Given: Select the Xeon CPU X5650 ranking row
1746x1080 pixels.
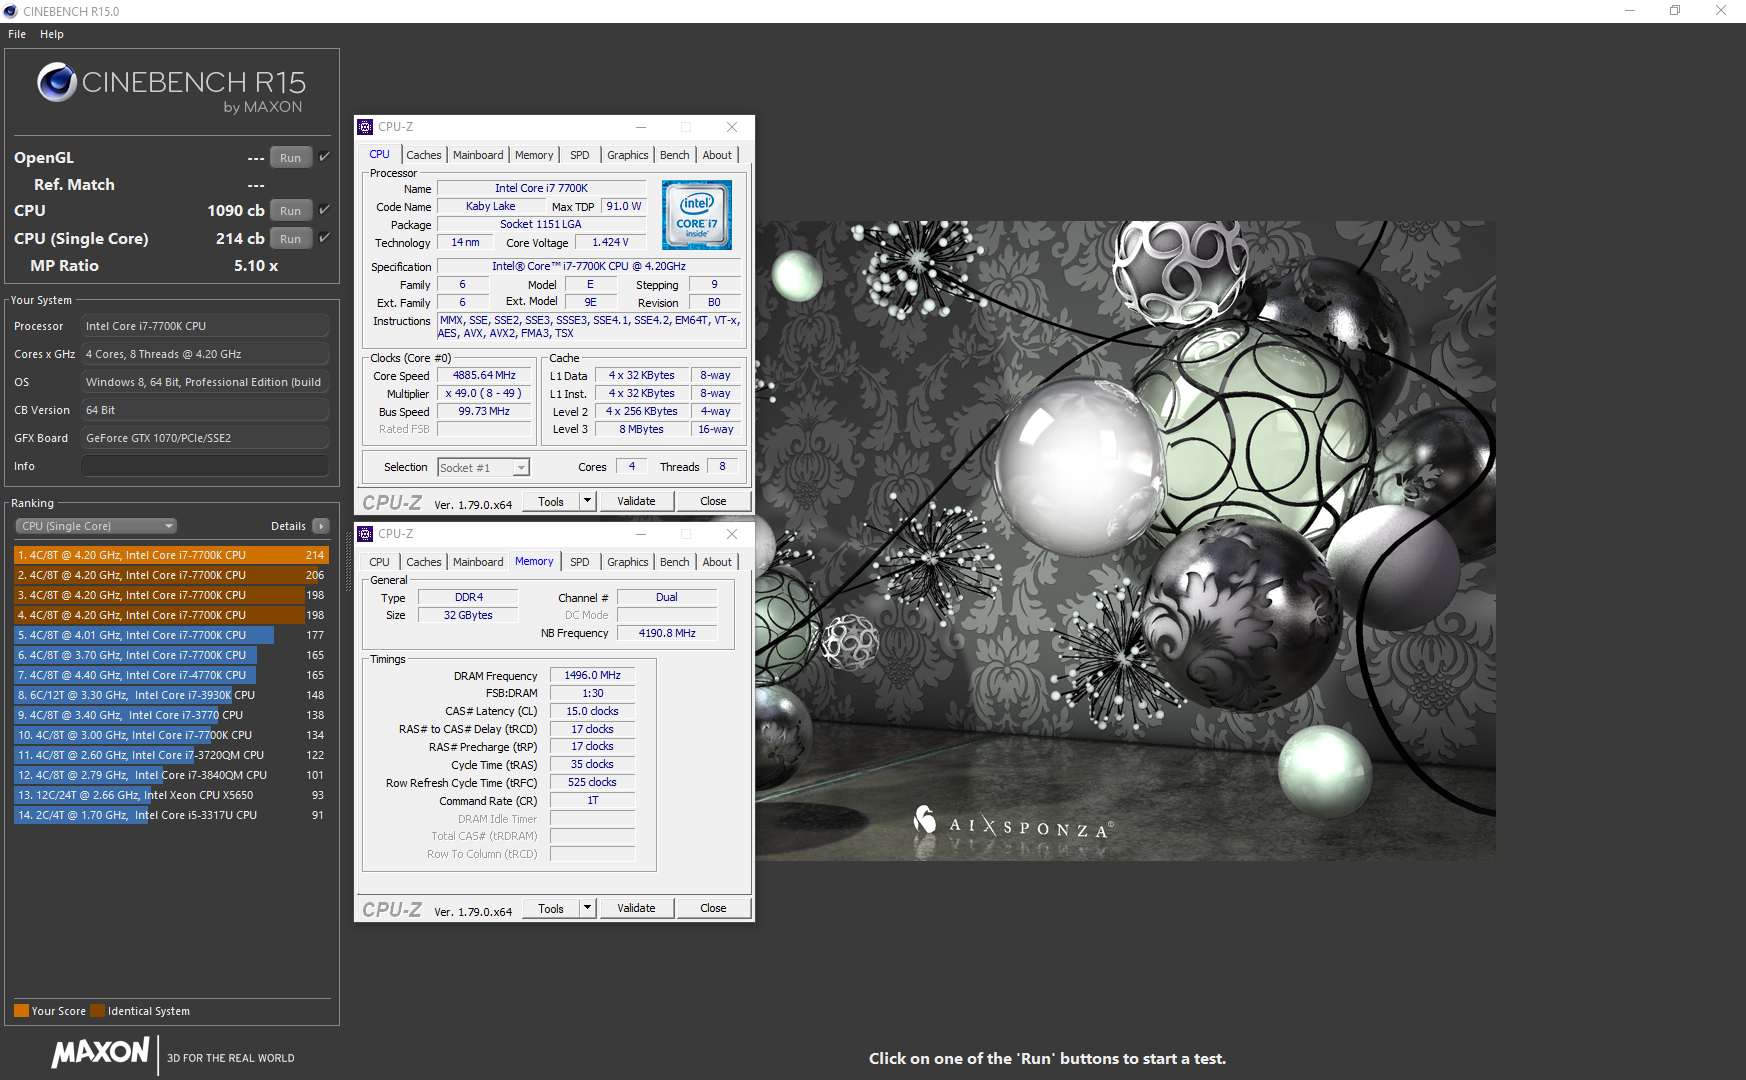Looking at the screenshot, I should coord(171,795).
